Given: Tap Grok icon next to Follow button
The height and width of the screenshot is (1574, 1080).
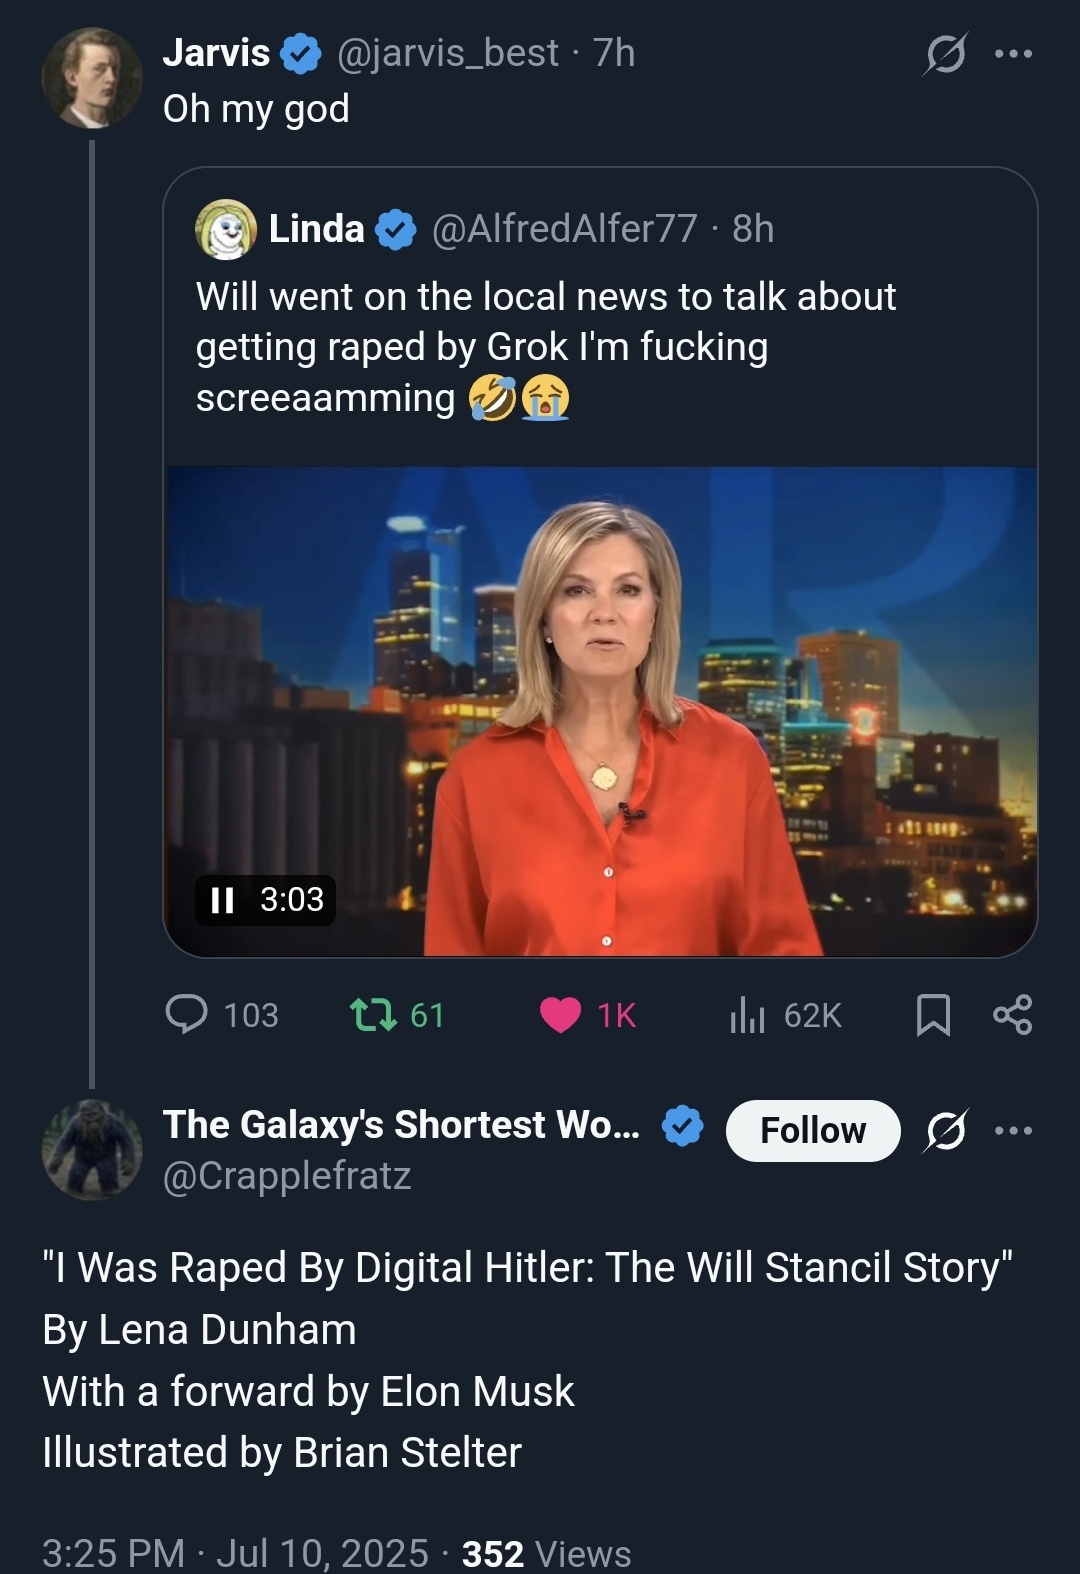Looking at the screenshot, I should pyautogui.click(x=945, y=1131).
